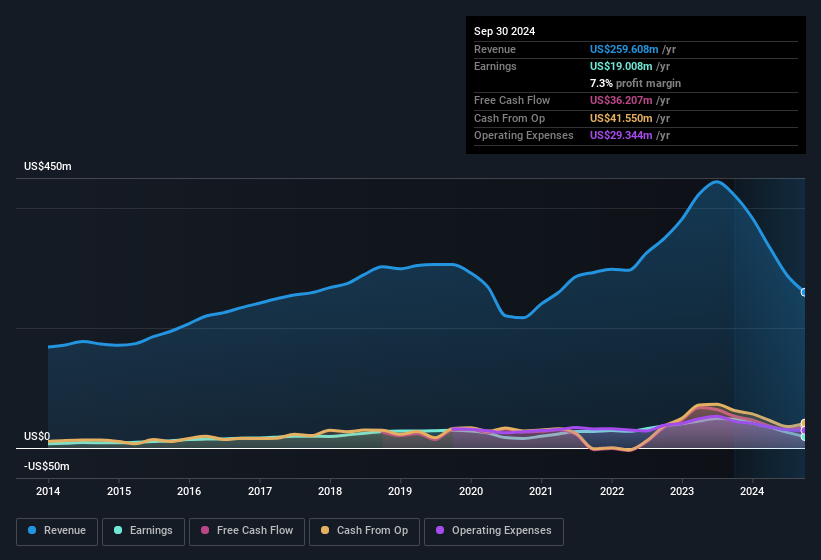This screenshot has width=821, height=560.
Task: Click the 2016 x-axis label
Action: pos(189,491)
